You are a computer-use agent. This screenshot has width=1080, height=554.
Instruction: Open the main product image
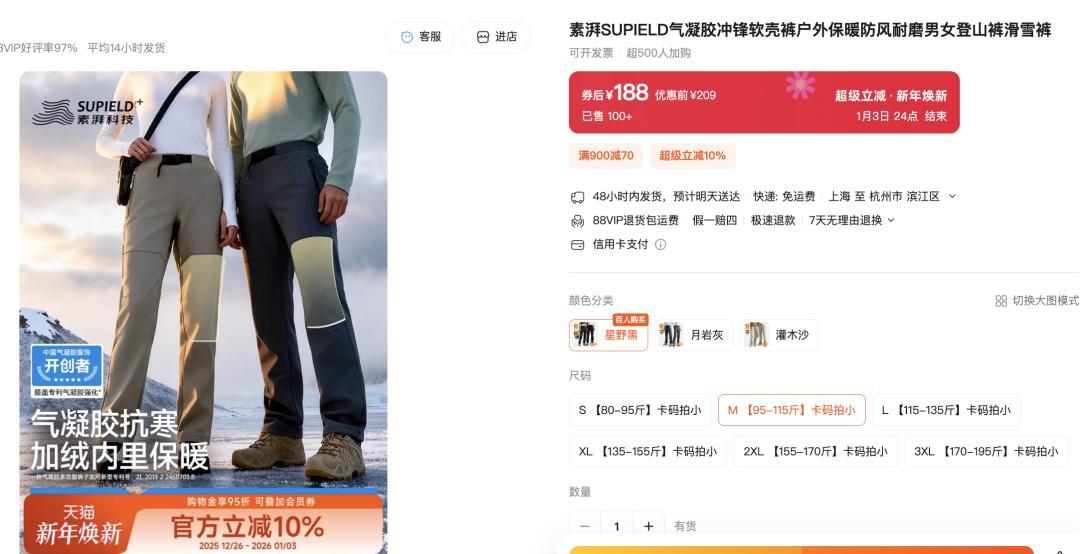(203, 312)
